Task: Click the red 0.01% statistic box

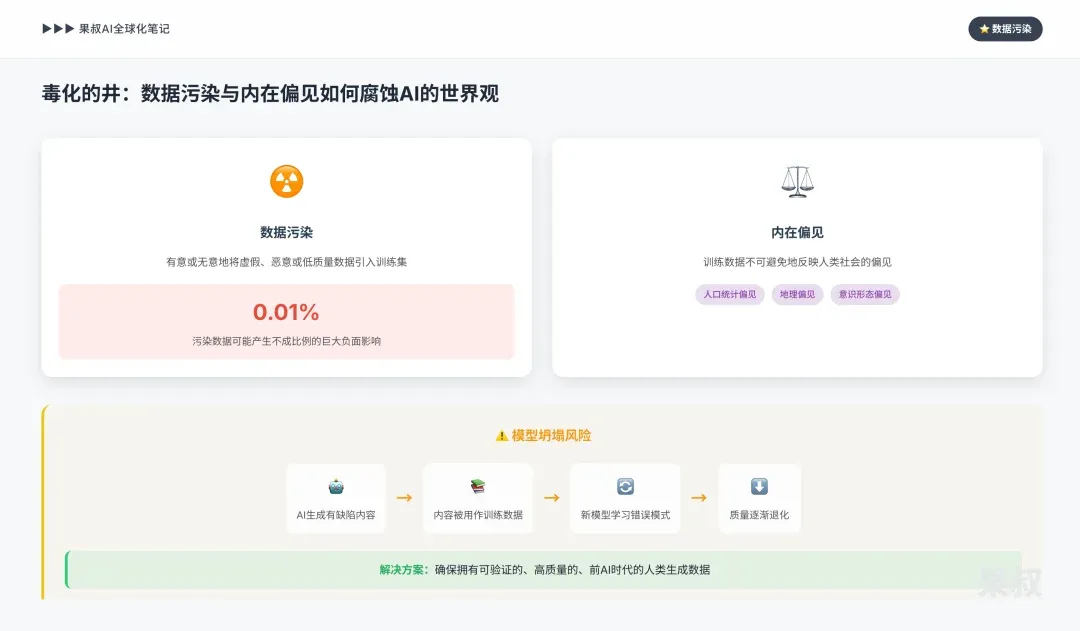Action: 286,321
